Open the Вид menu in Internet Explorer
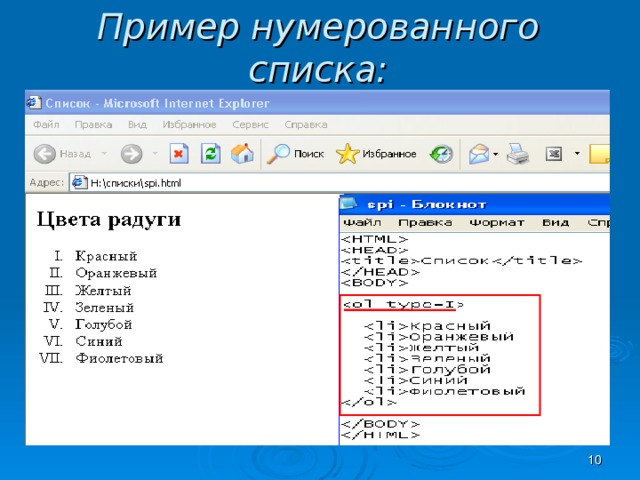 pos(137,124)
